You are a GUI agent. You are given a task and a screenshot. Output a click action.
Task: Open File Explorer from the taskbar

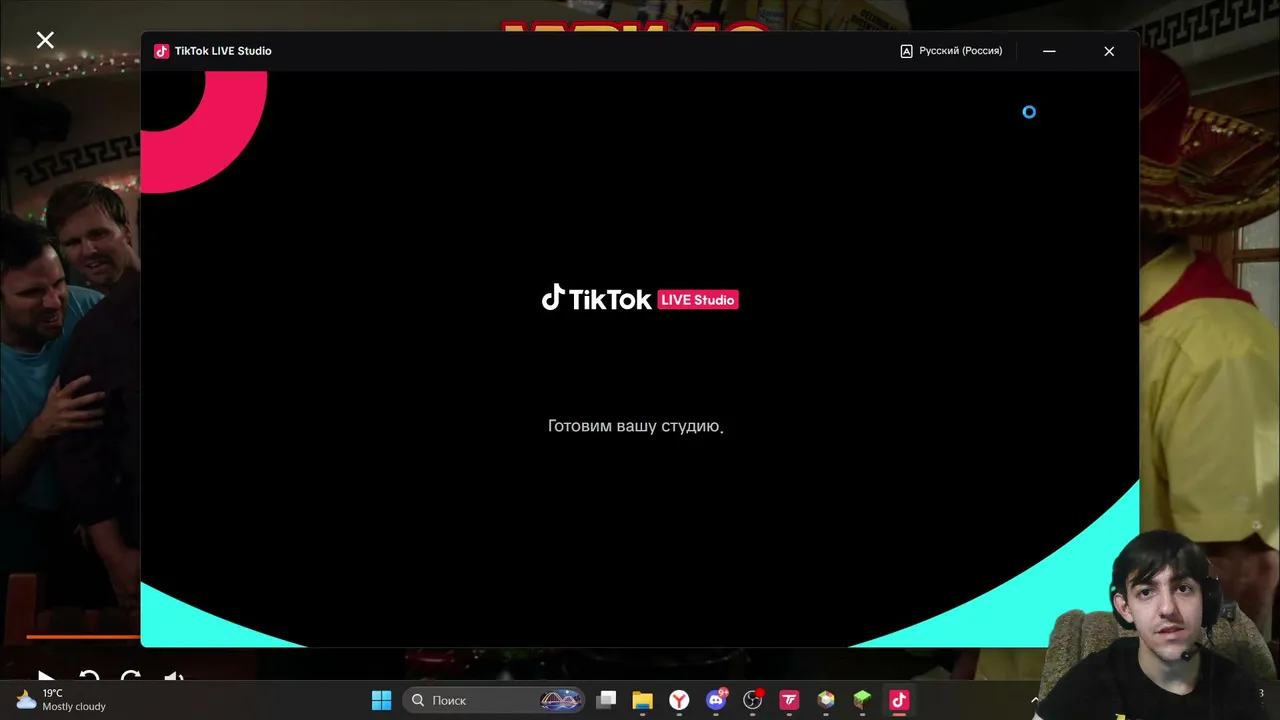click(x=642, y=700)
